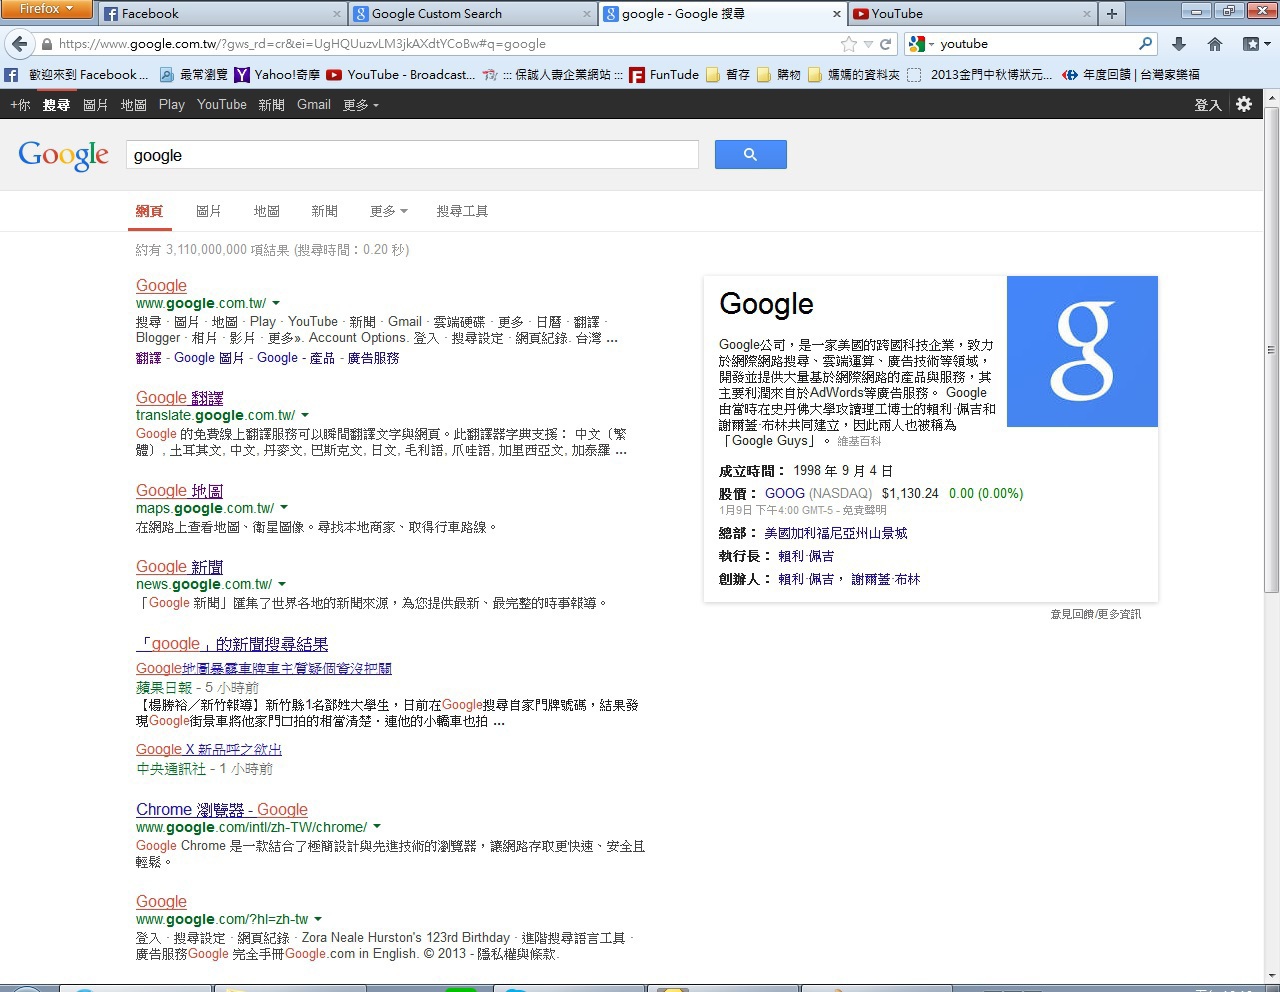Expand the 更多 menu in the black bar
Image resolution: width=1280 pixels, height=992 pixels.
(360, 105)
